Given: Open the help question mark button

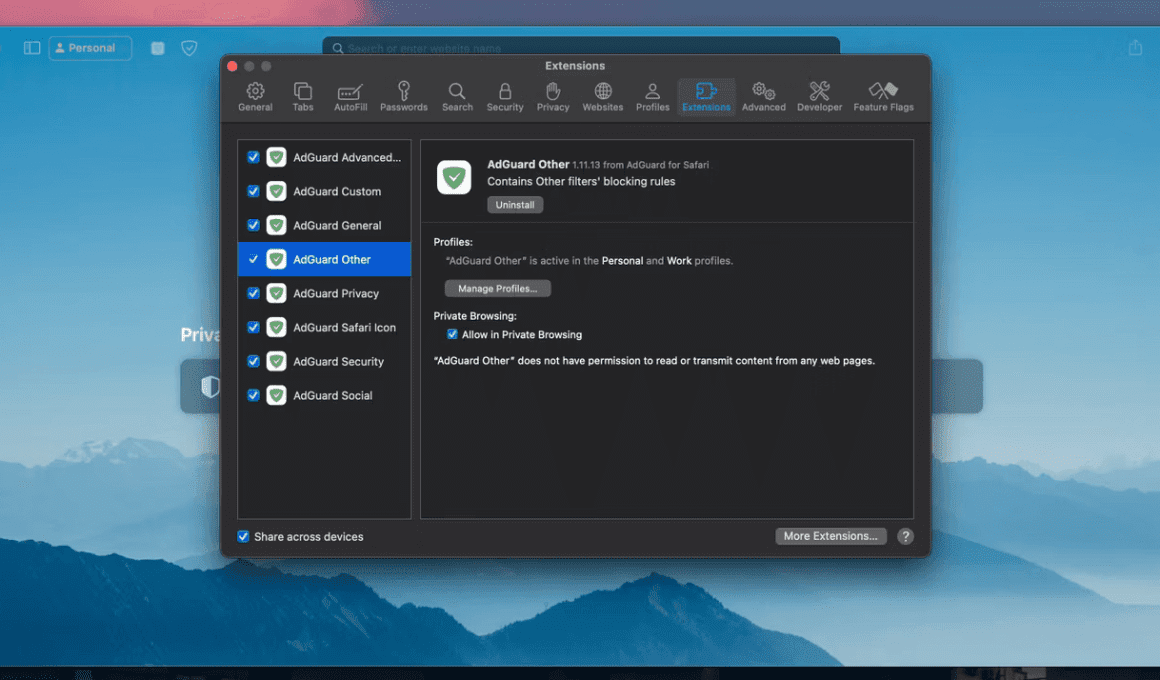Looking at the screenshot, I should click(x=906, y=536).
